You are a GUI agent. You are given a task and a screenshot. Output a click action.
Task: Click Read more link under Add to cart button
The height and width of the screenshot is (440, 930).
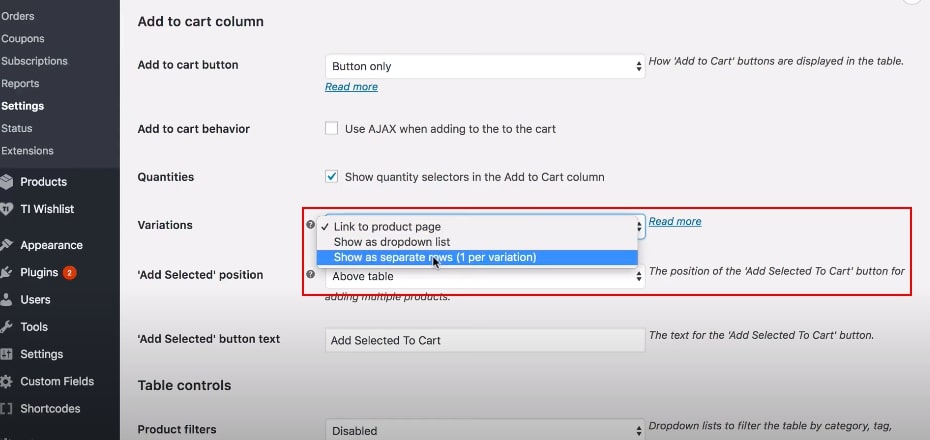(x=351, y=87)
